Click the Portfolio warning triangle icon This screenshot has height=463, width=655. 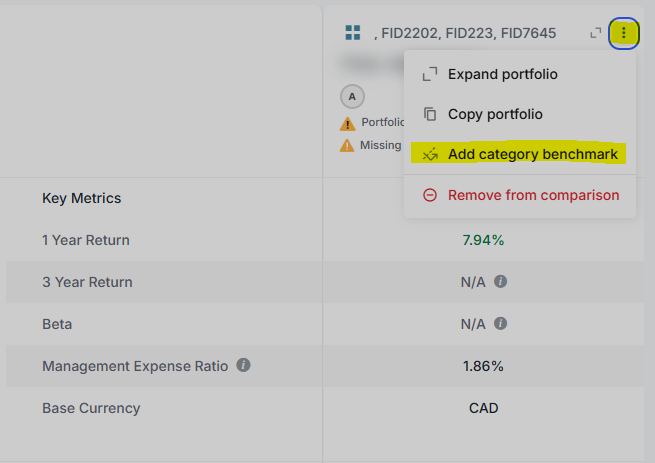click(x=347, y=123)
